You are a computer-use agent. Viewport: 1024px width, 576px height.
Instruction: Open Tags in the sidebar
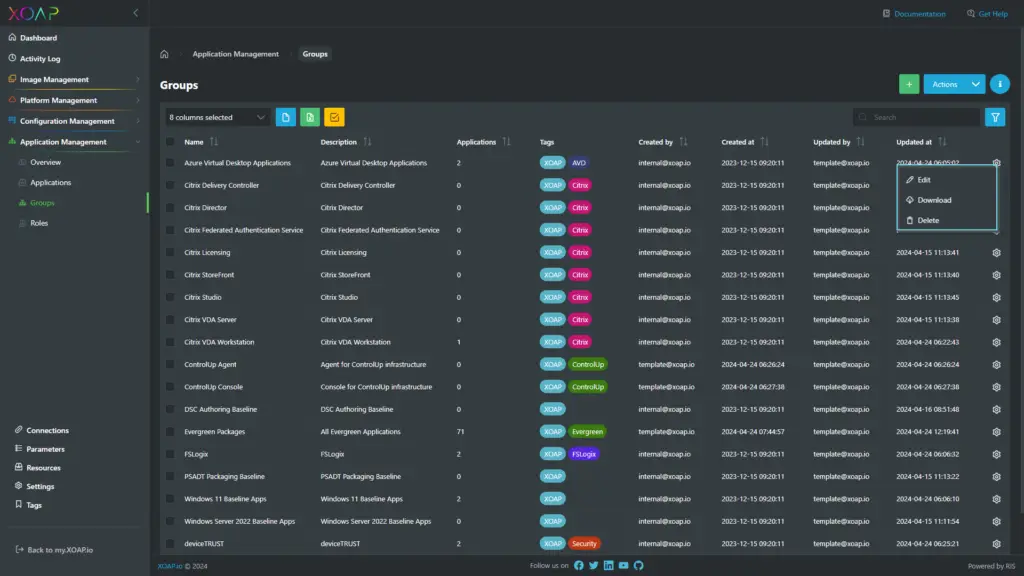[34, 505]
